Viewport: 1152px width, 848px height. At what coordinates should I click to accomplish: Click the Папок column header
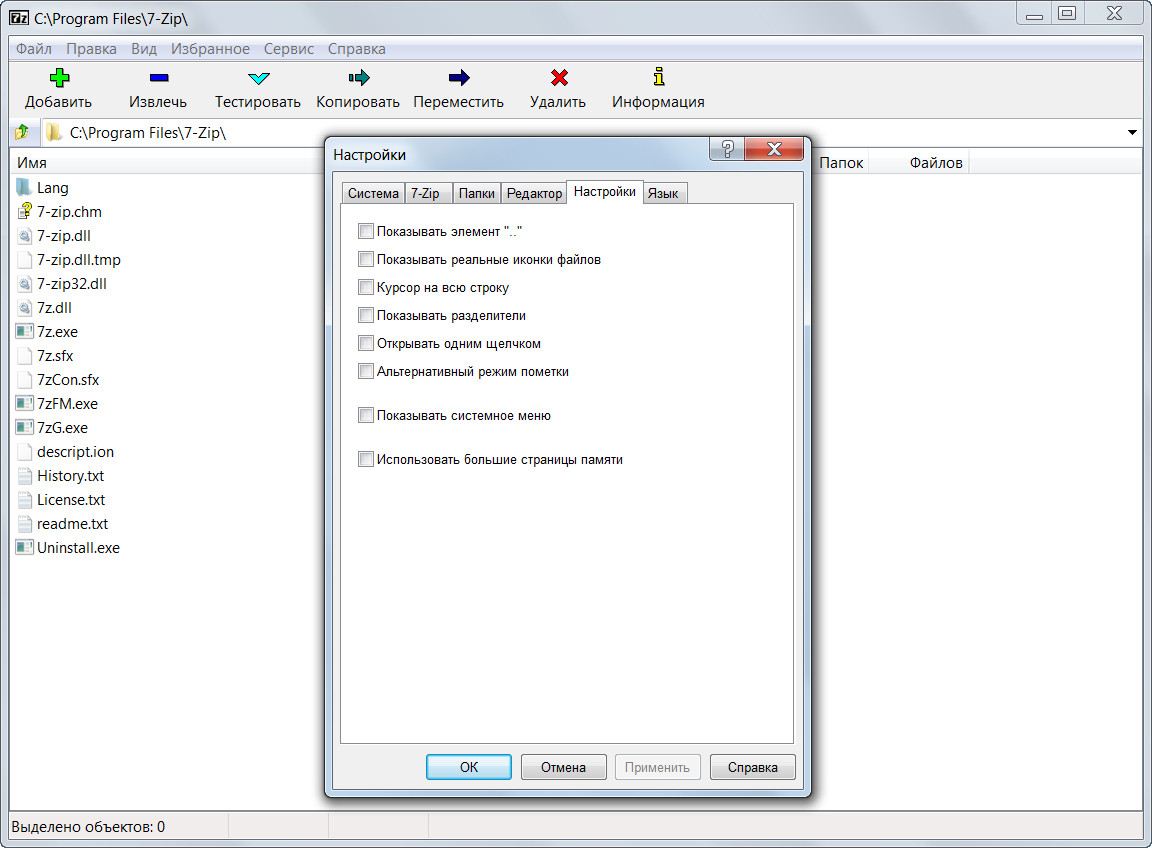pos(841,162)
